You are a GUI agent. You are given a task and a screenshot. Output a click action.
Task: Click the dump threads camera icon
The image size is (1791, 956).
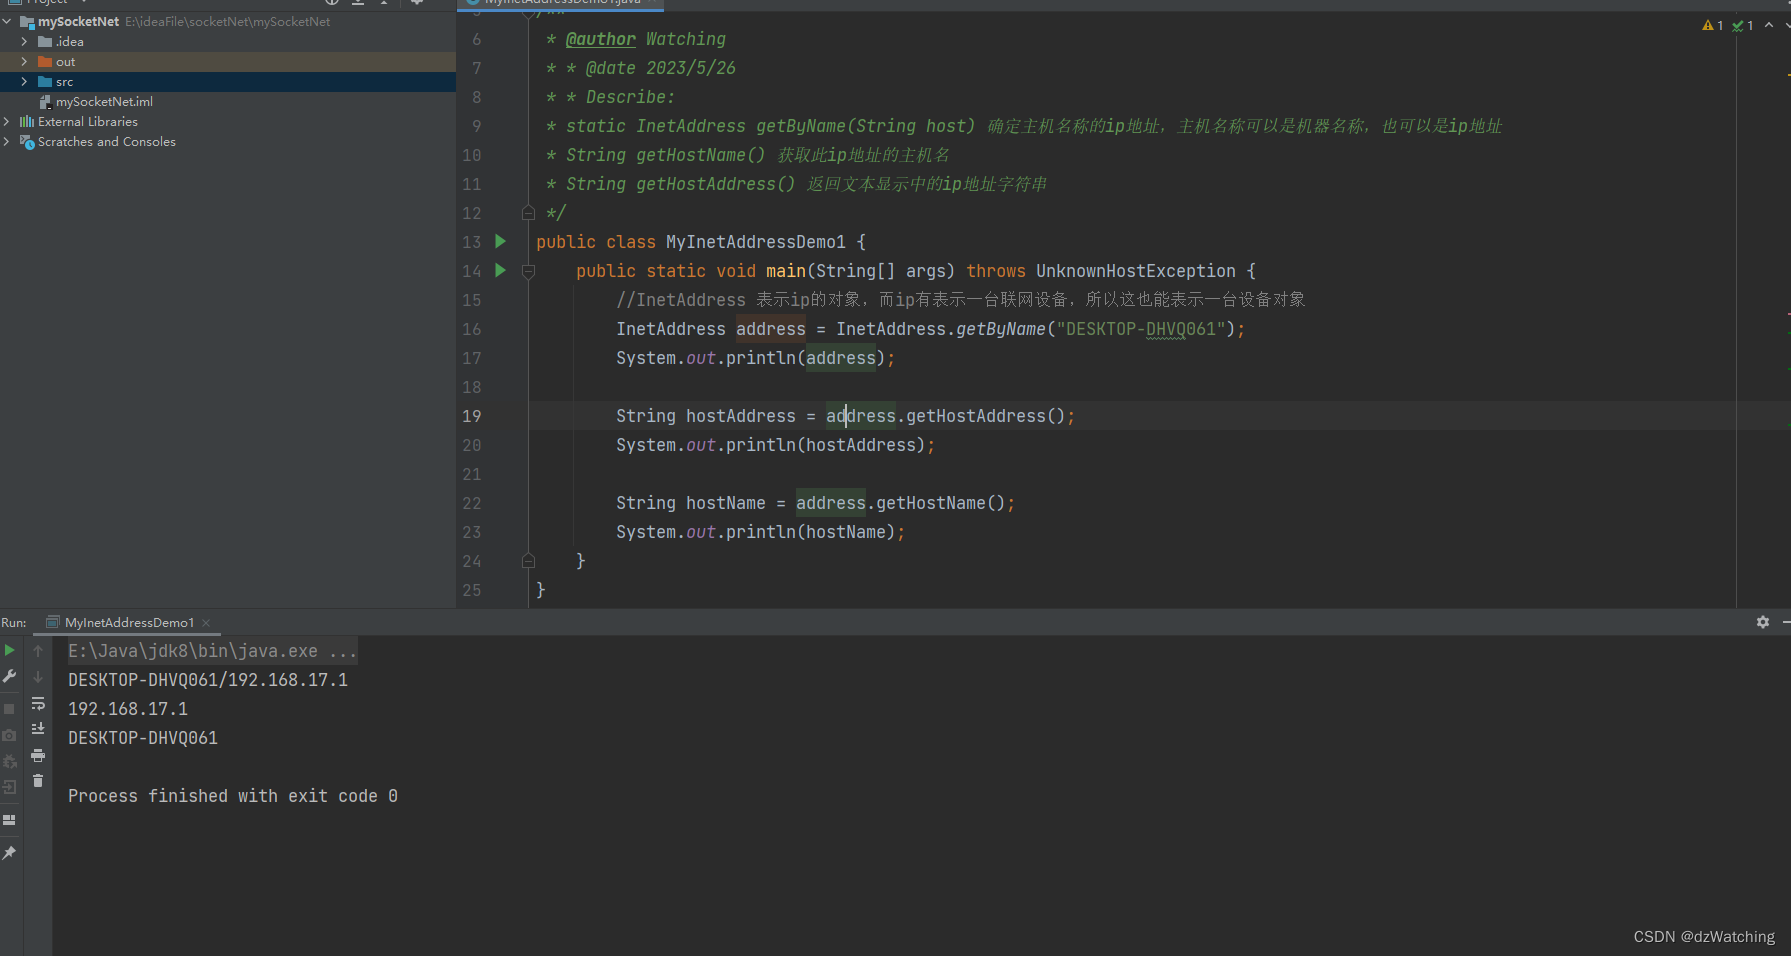click(10, 735)
